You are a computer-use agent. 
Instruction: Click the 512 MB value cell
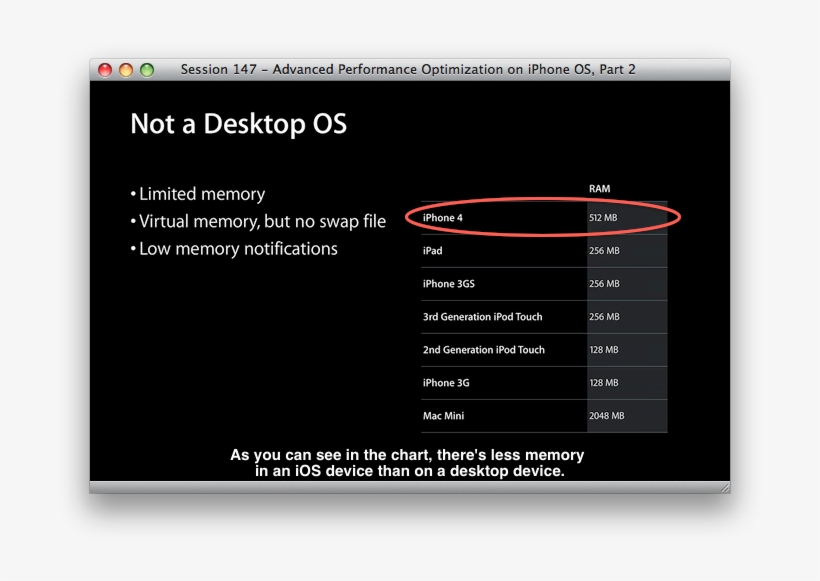(603, 218)
